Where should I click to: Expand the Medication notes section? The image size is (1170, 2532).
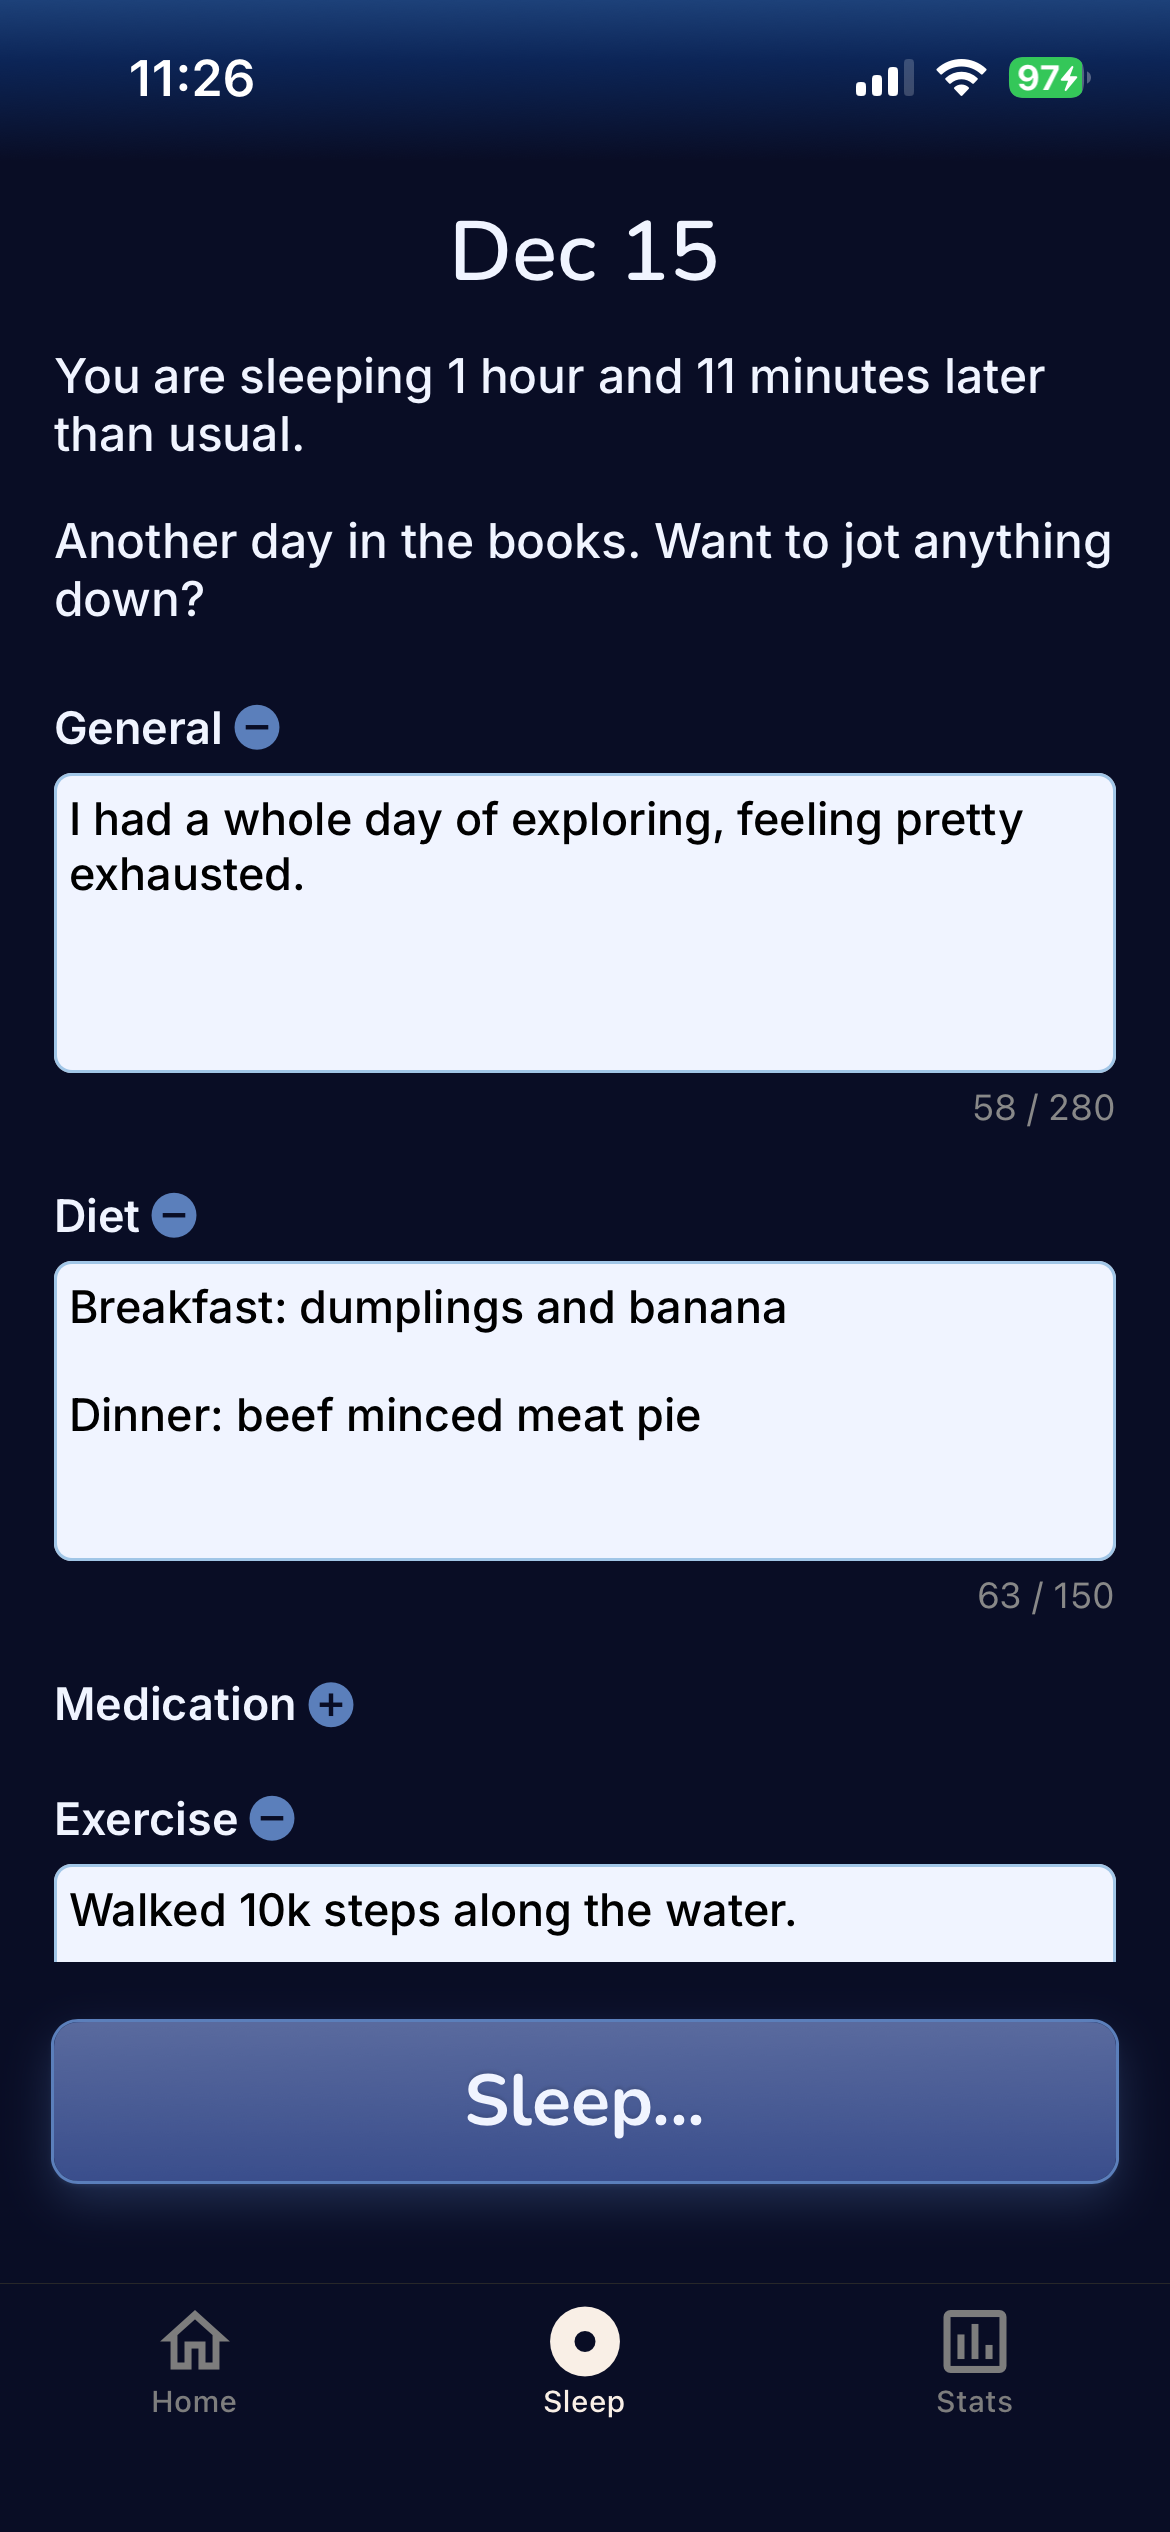click(x=331, y=1704)
